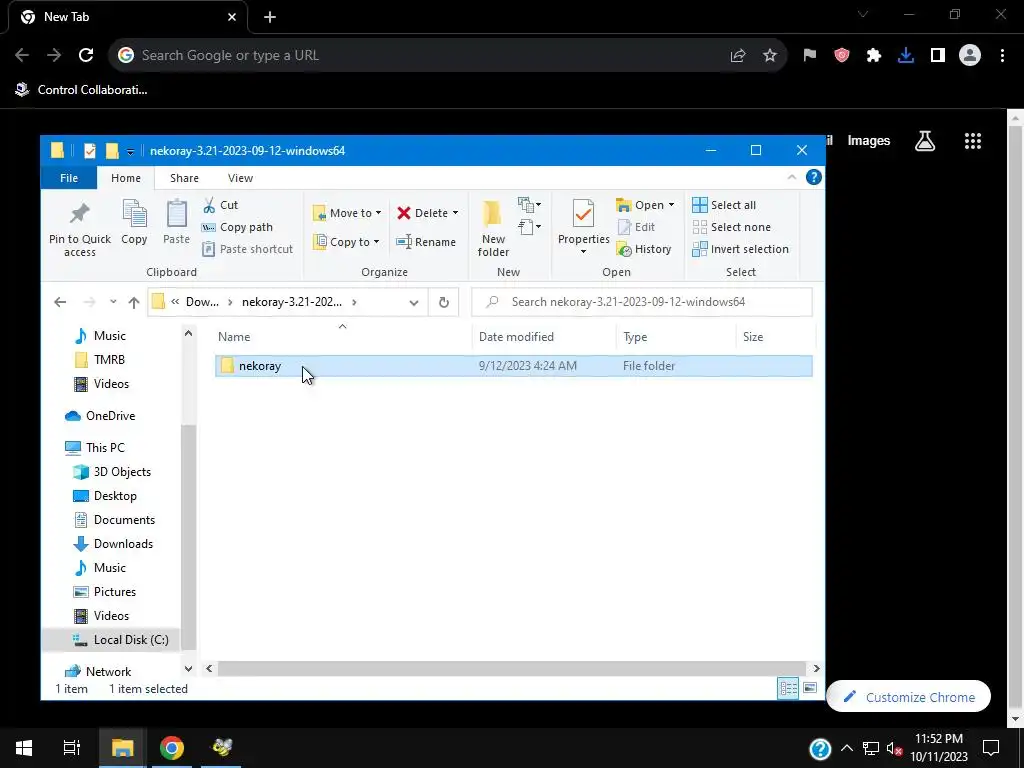
Task: Click the Paste ribbon icon
Action: pos(176,215)
